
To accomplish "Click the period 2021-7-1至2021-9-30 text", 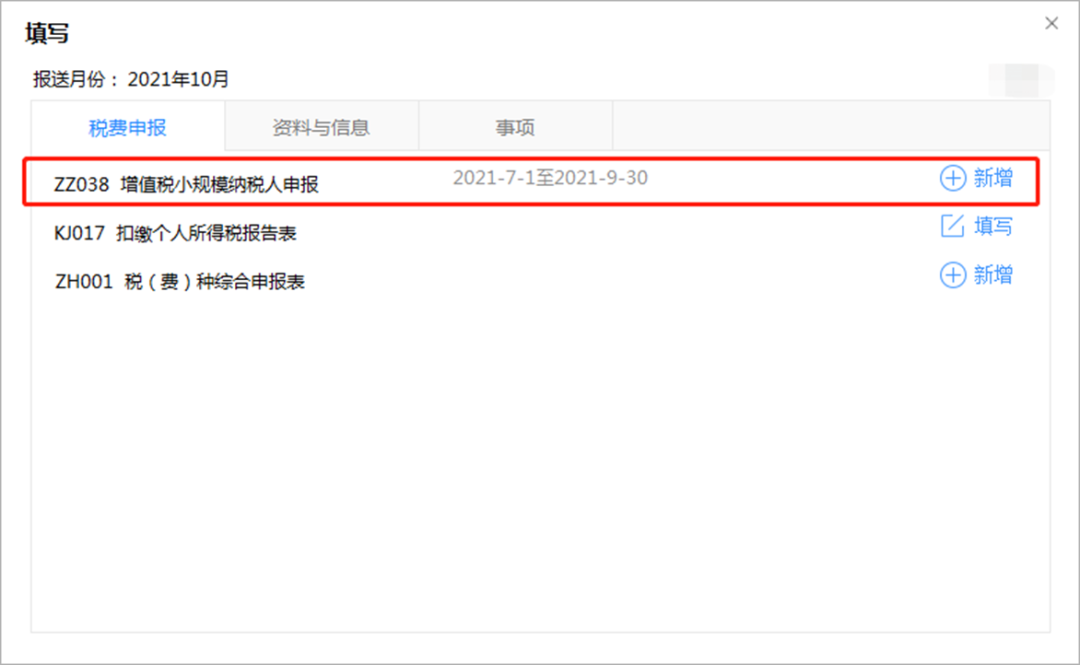I will pyautogui.click(x=550, y=178).
